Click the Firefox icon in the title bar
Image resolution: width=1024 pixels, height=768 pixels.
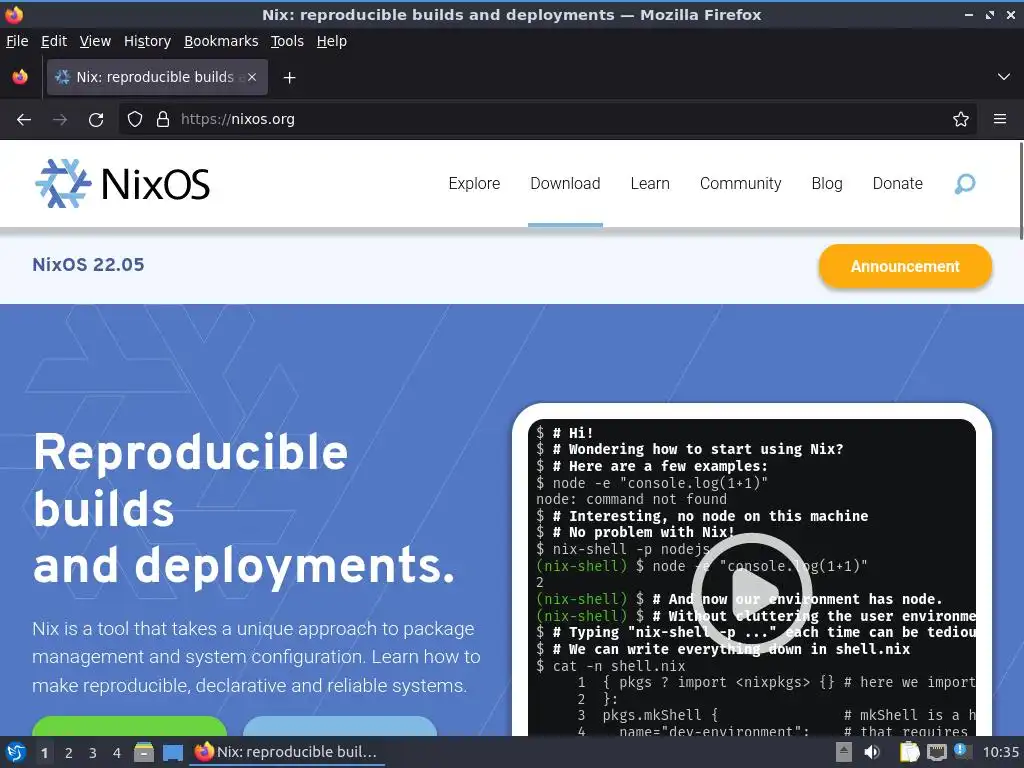coord(14,14)
